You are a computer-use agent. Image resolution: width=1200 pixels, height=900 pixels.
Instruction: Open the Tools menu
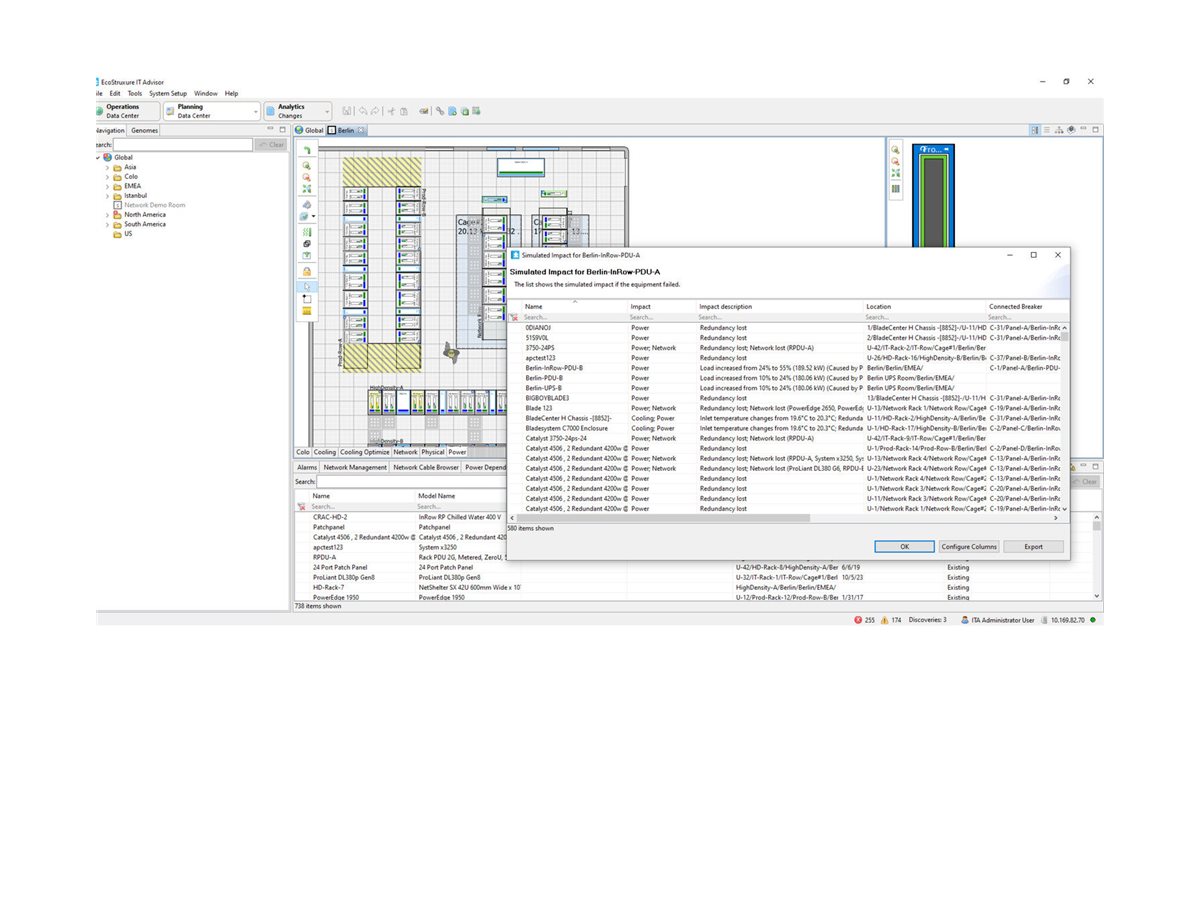pos(137,92)
